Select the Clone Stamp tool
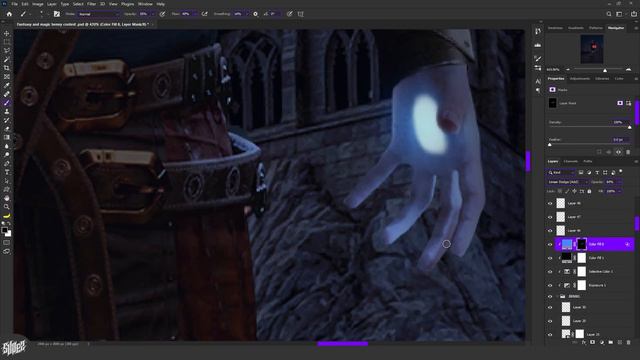 coord(7,111)
